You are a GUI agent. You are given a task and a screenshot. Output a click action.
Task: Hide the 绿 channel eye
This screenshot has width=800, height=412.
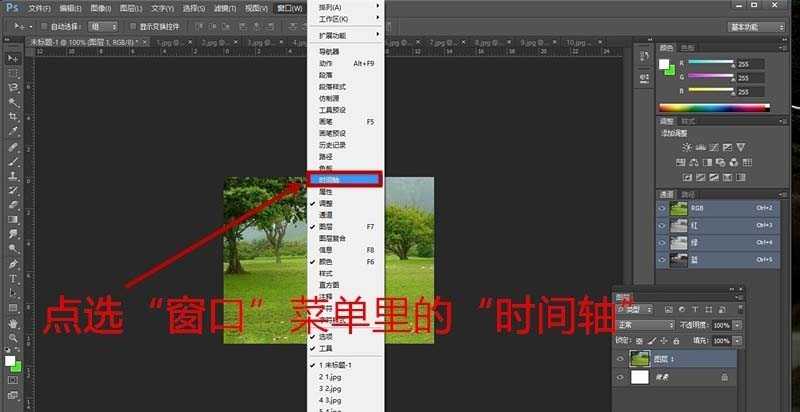click(x=662, y=243)
